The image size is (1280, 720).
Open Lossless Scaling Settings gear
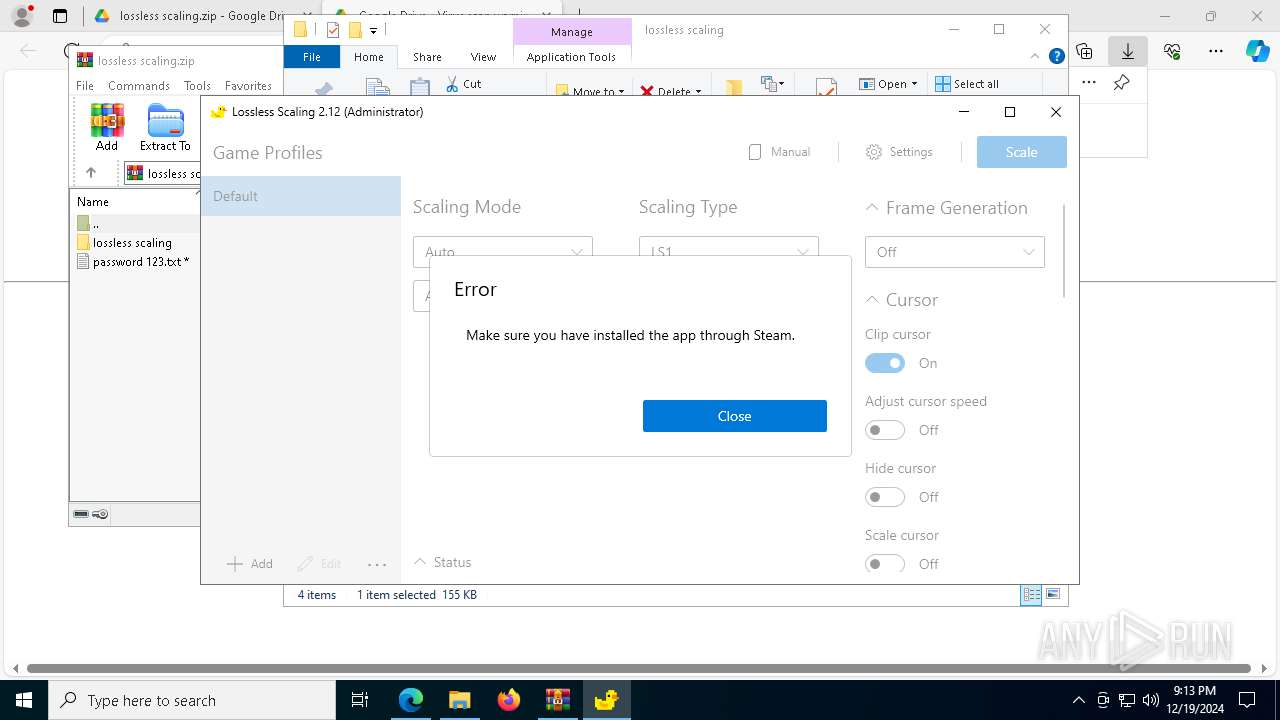pos(899,152)
